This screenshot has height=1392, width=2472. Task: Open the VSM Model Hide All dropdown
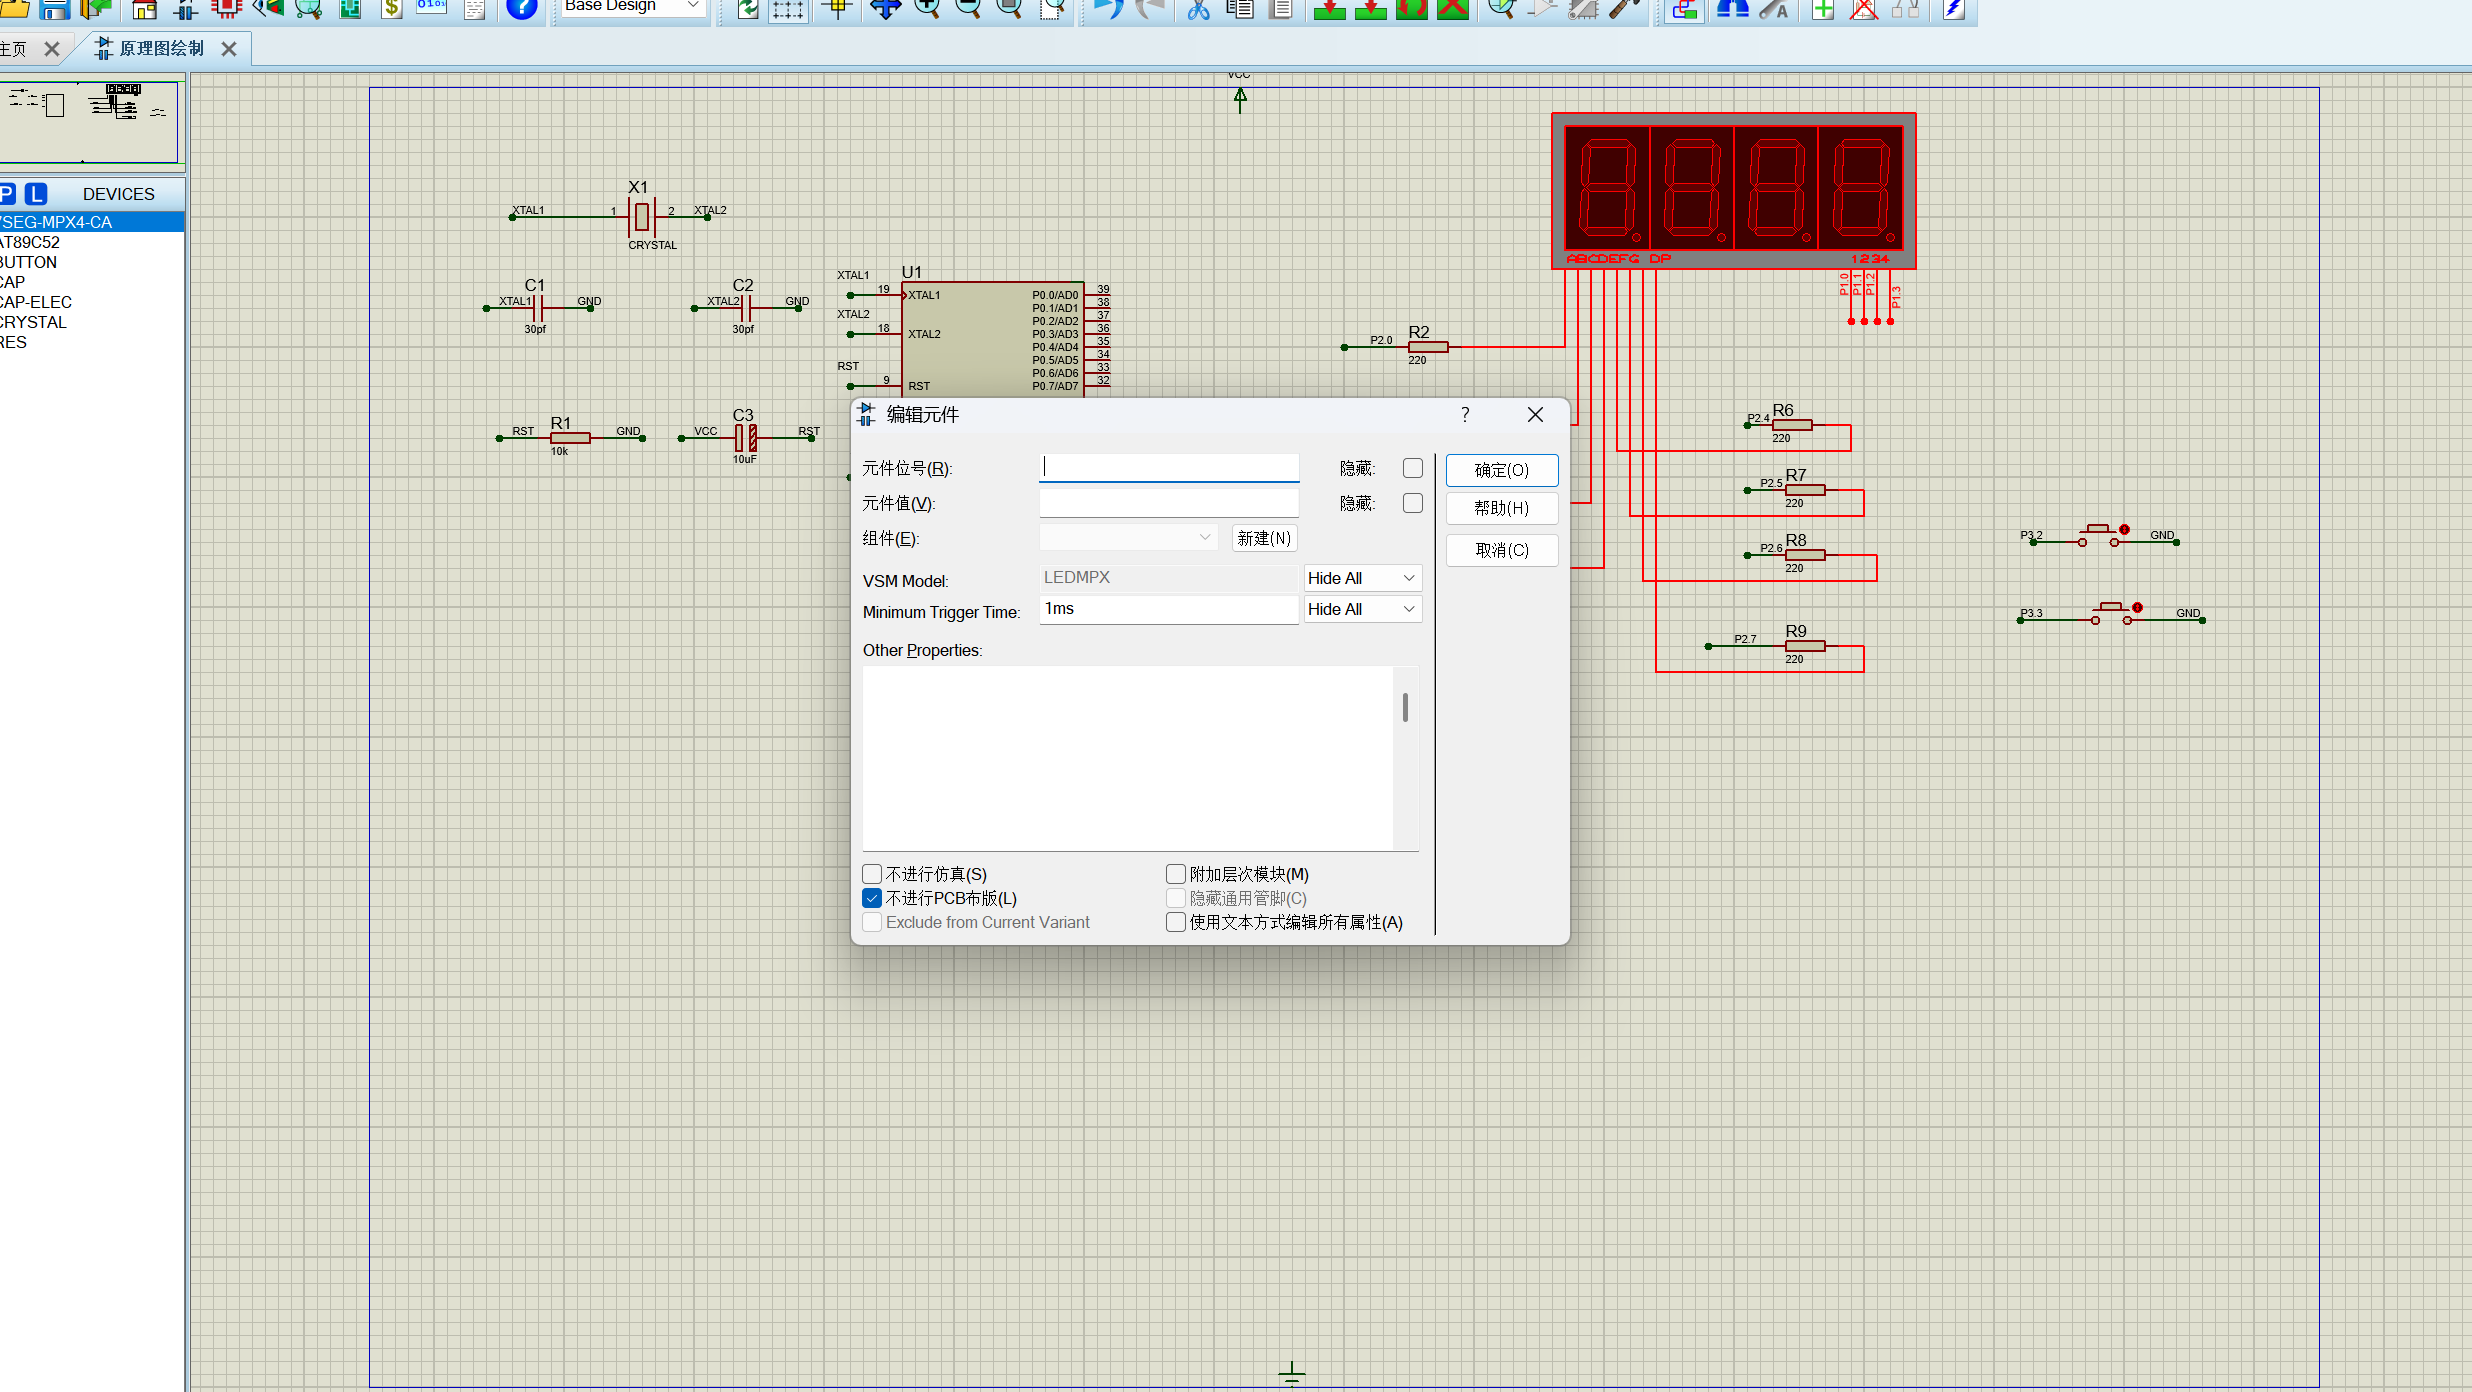tap(1362, 578)
